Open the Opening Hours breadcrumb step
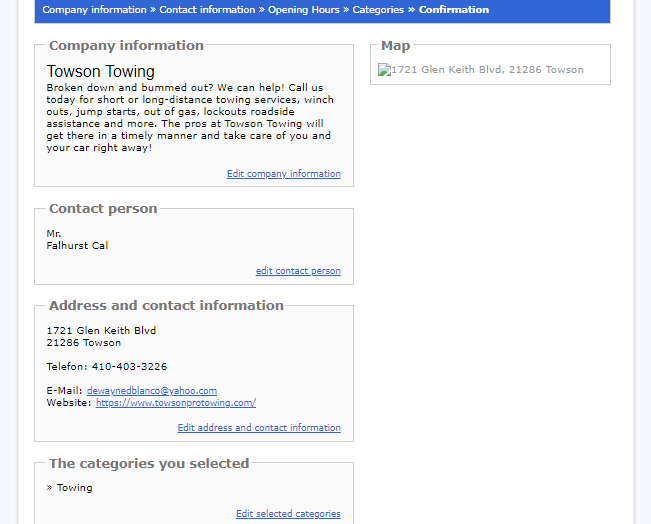This screenshot has width=651, height=524. point(303,10)
